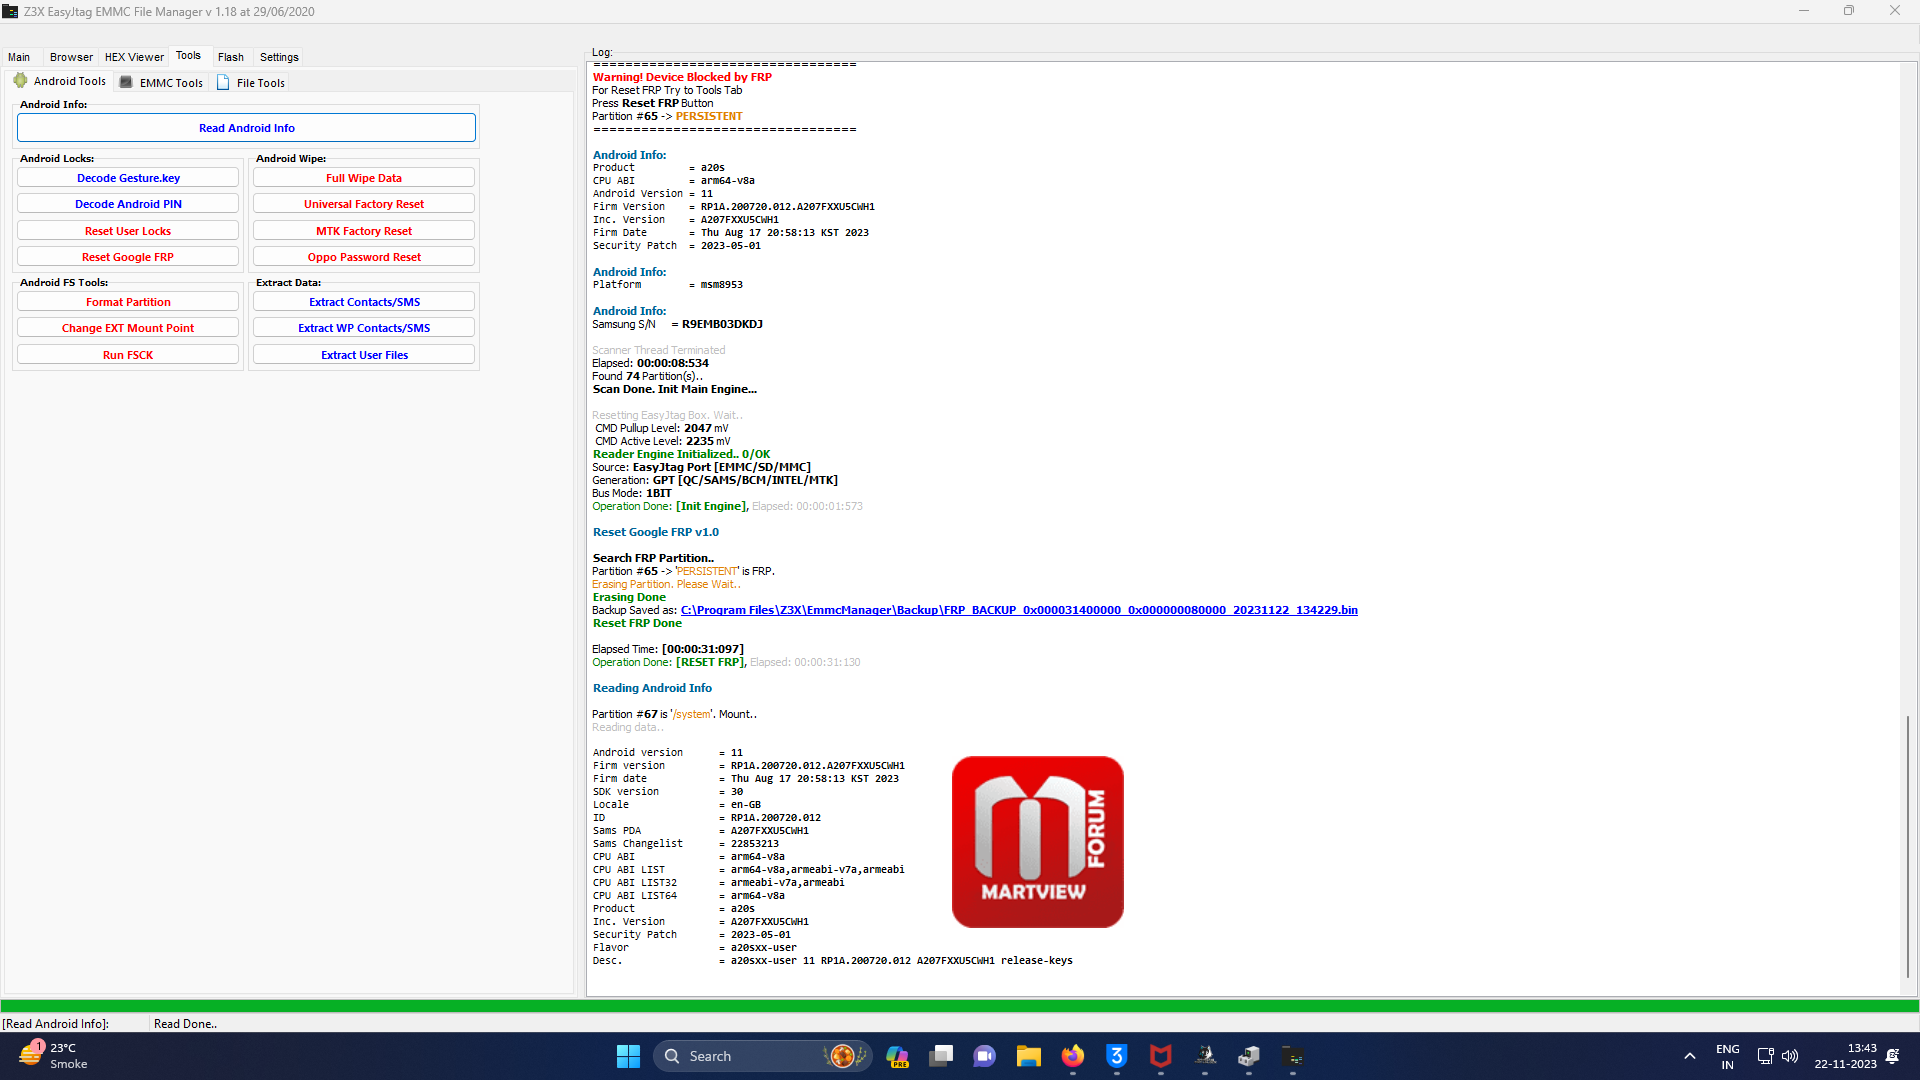Screen dimensions: 1920x1080
Task: Open Task View on the taskbar
Action: 941,1056
